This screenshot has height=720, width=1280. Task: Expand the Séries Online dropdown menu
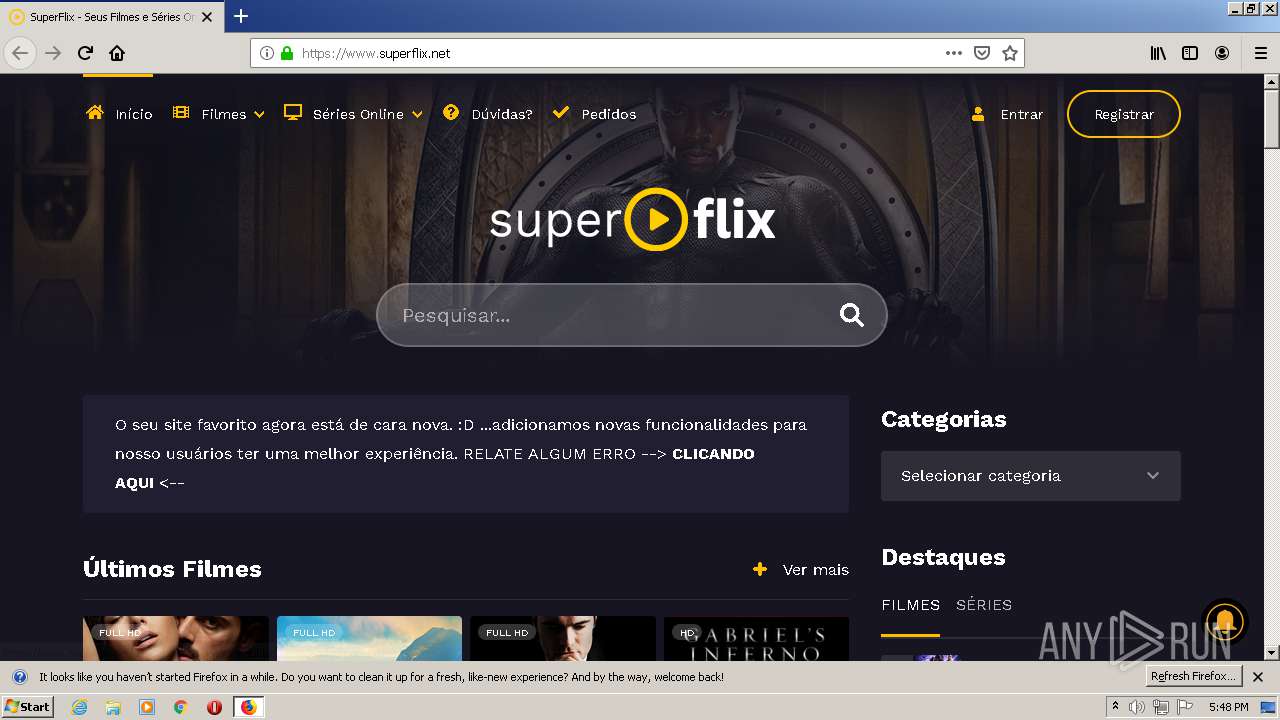353,114
